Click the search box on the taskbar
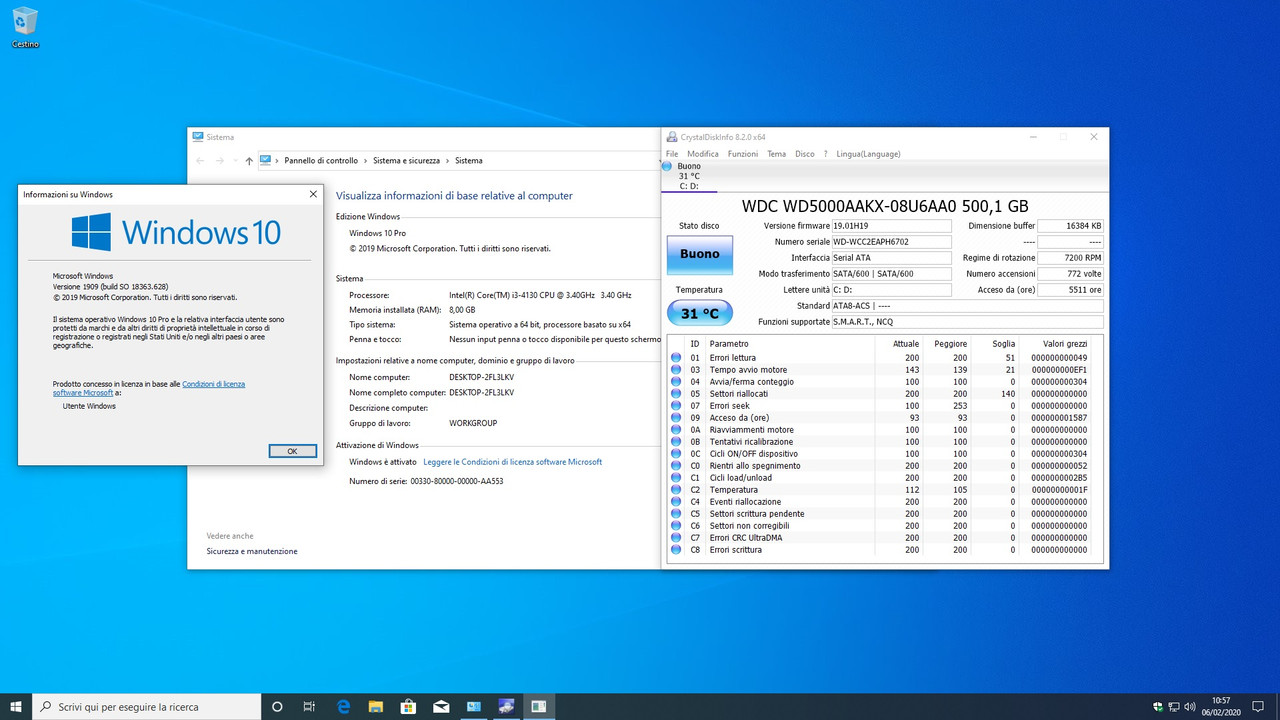The image size is (1280, 720). 146,706
